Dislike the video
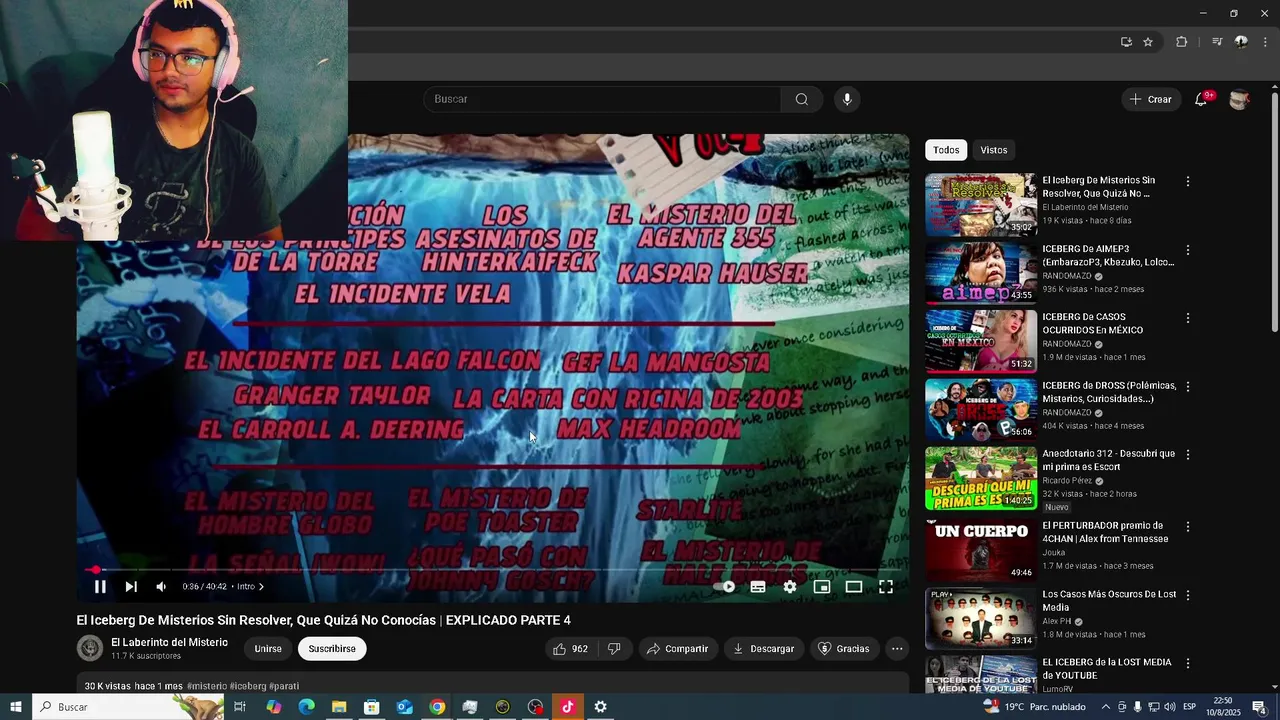 [x=614, y=649]
